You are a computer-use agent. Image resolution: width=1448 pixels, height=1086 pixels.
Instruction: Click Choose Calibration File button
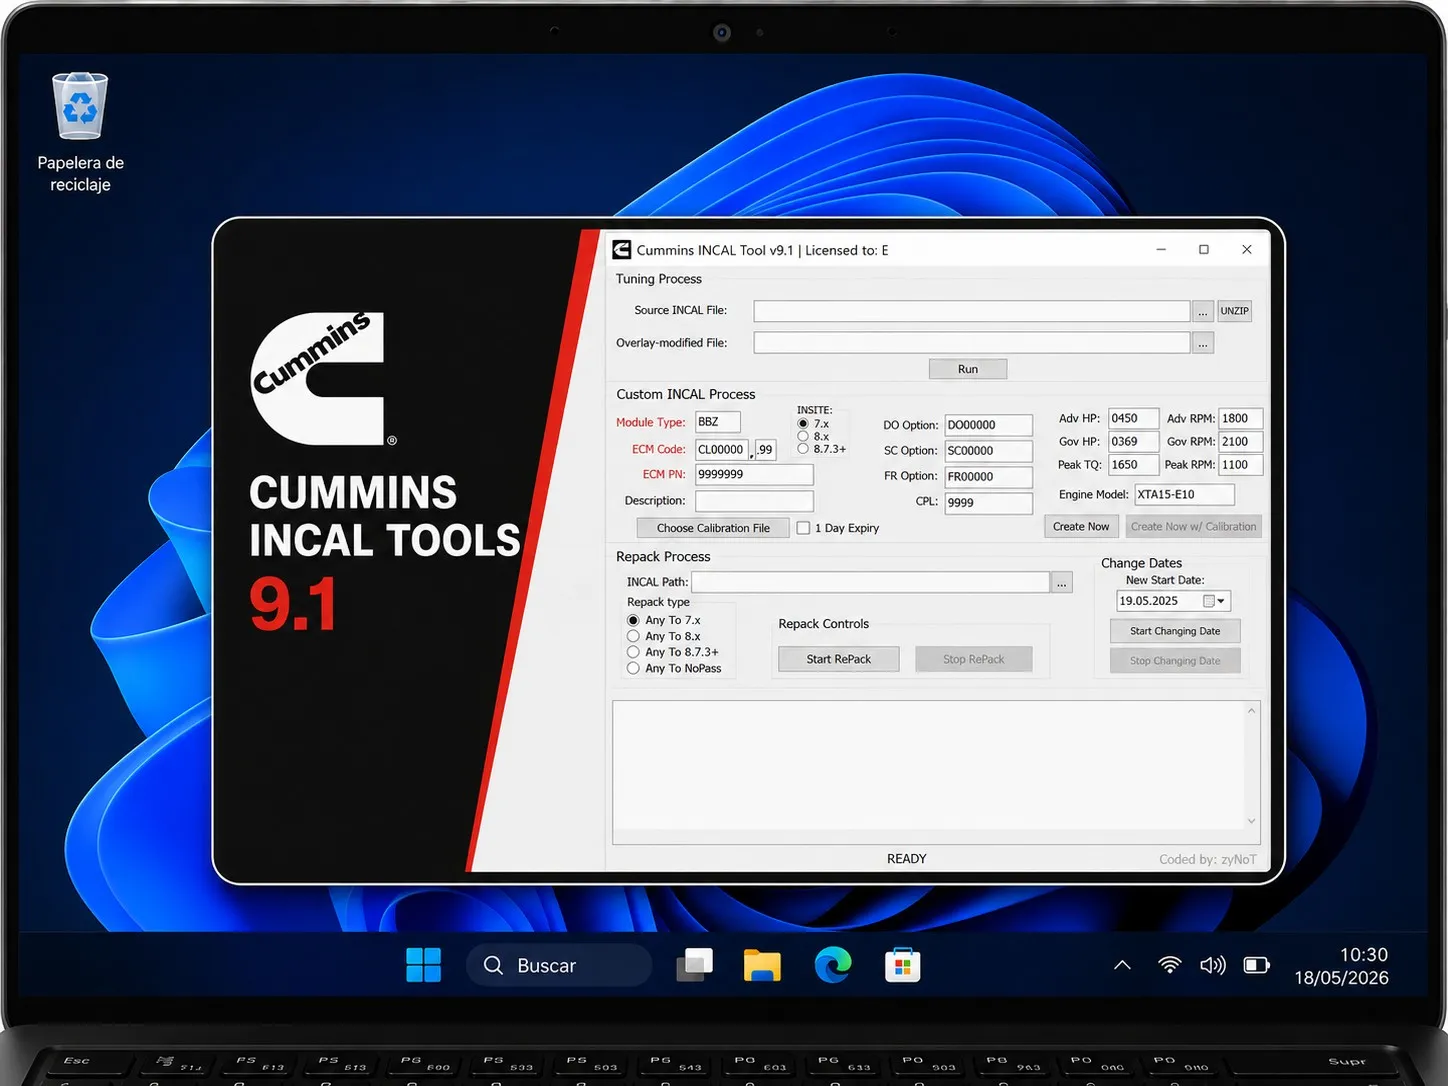[x=713, y=528]
